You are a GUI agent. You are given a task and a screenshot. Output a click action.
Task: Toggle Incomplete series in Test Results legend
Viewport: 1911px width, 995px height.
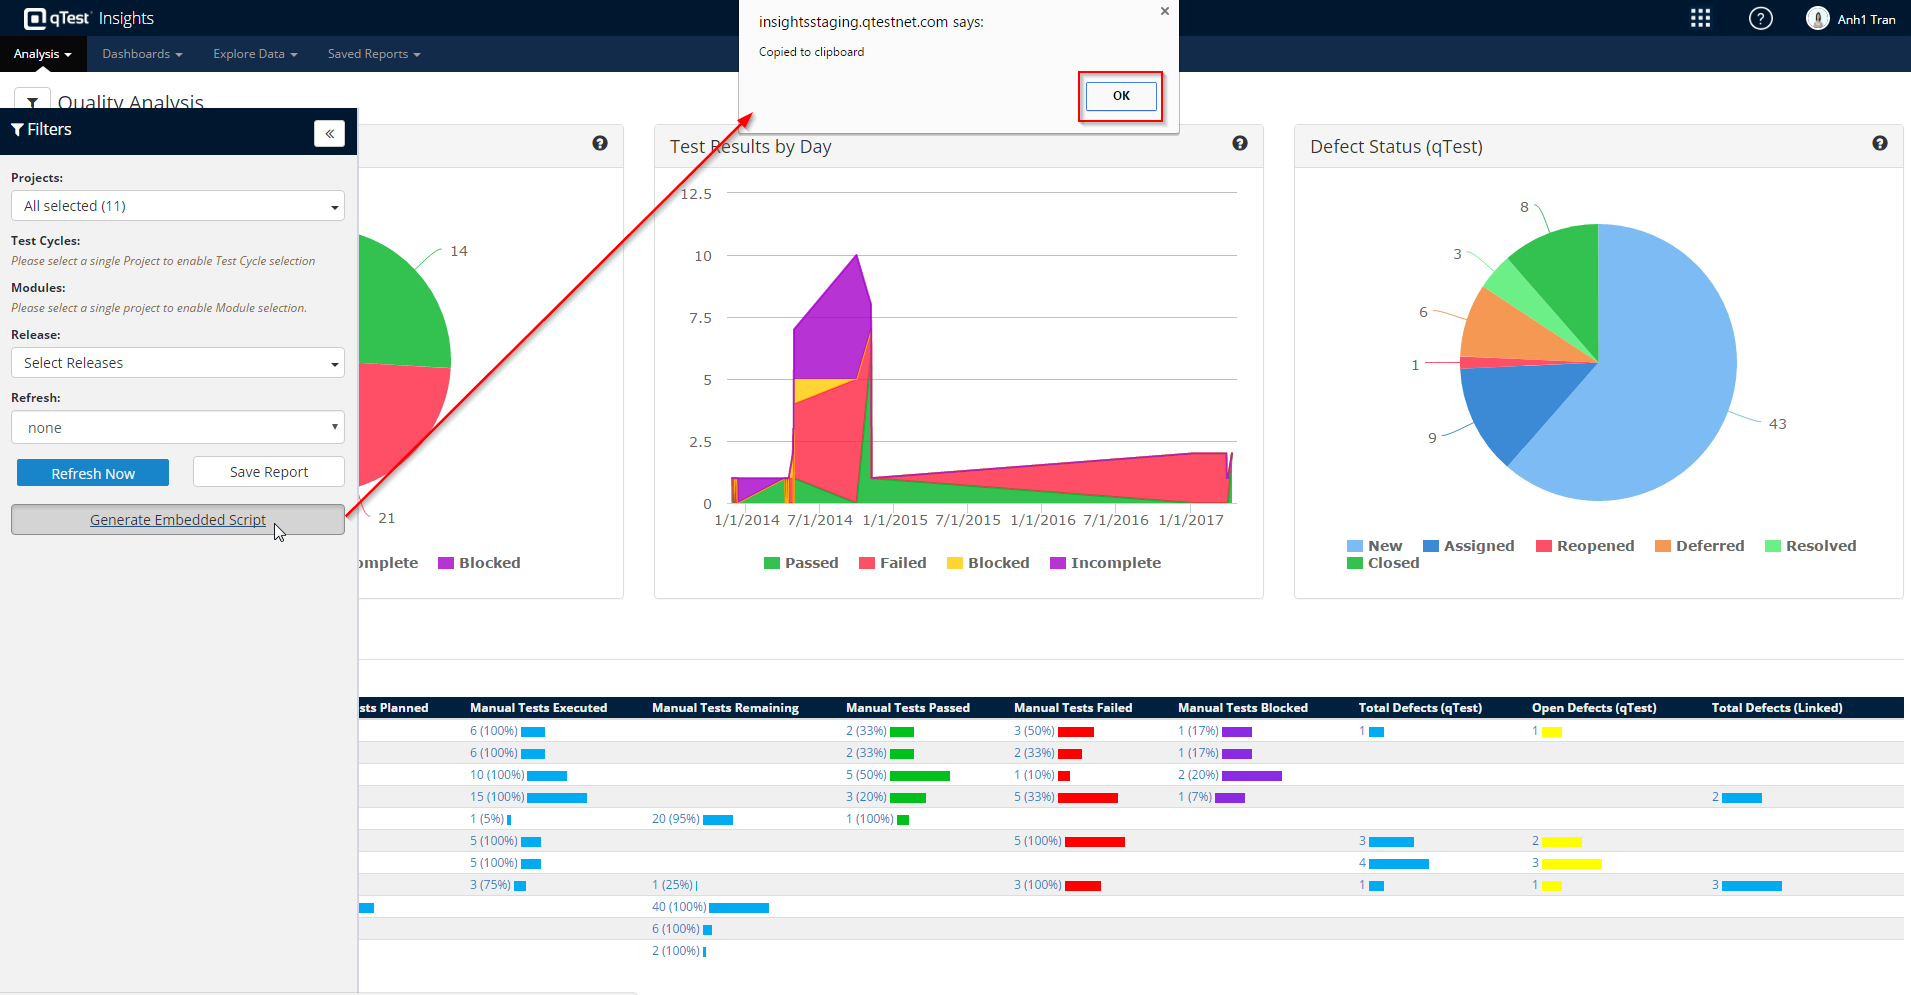pyautogui.click(x=1105, y=563)
